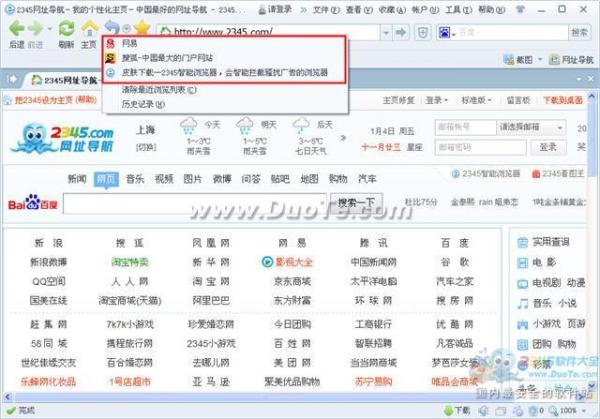Open the address bar history dropdown arrow
Screen dimensions: 600x419
point(386,33)
